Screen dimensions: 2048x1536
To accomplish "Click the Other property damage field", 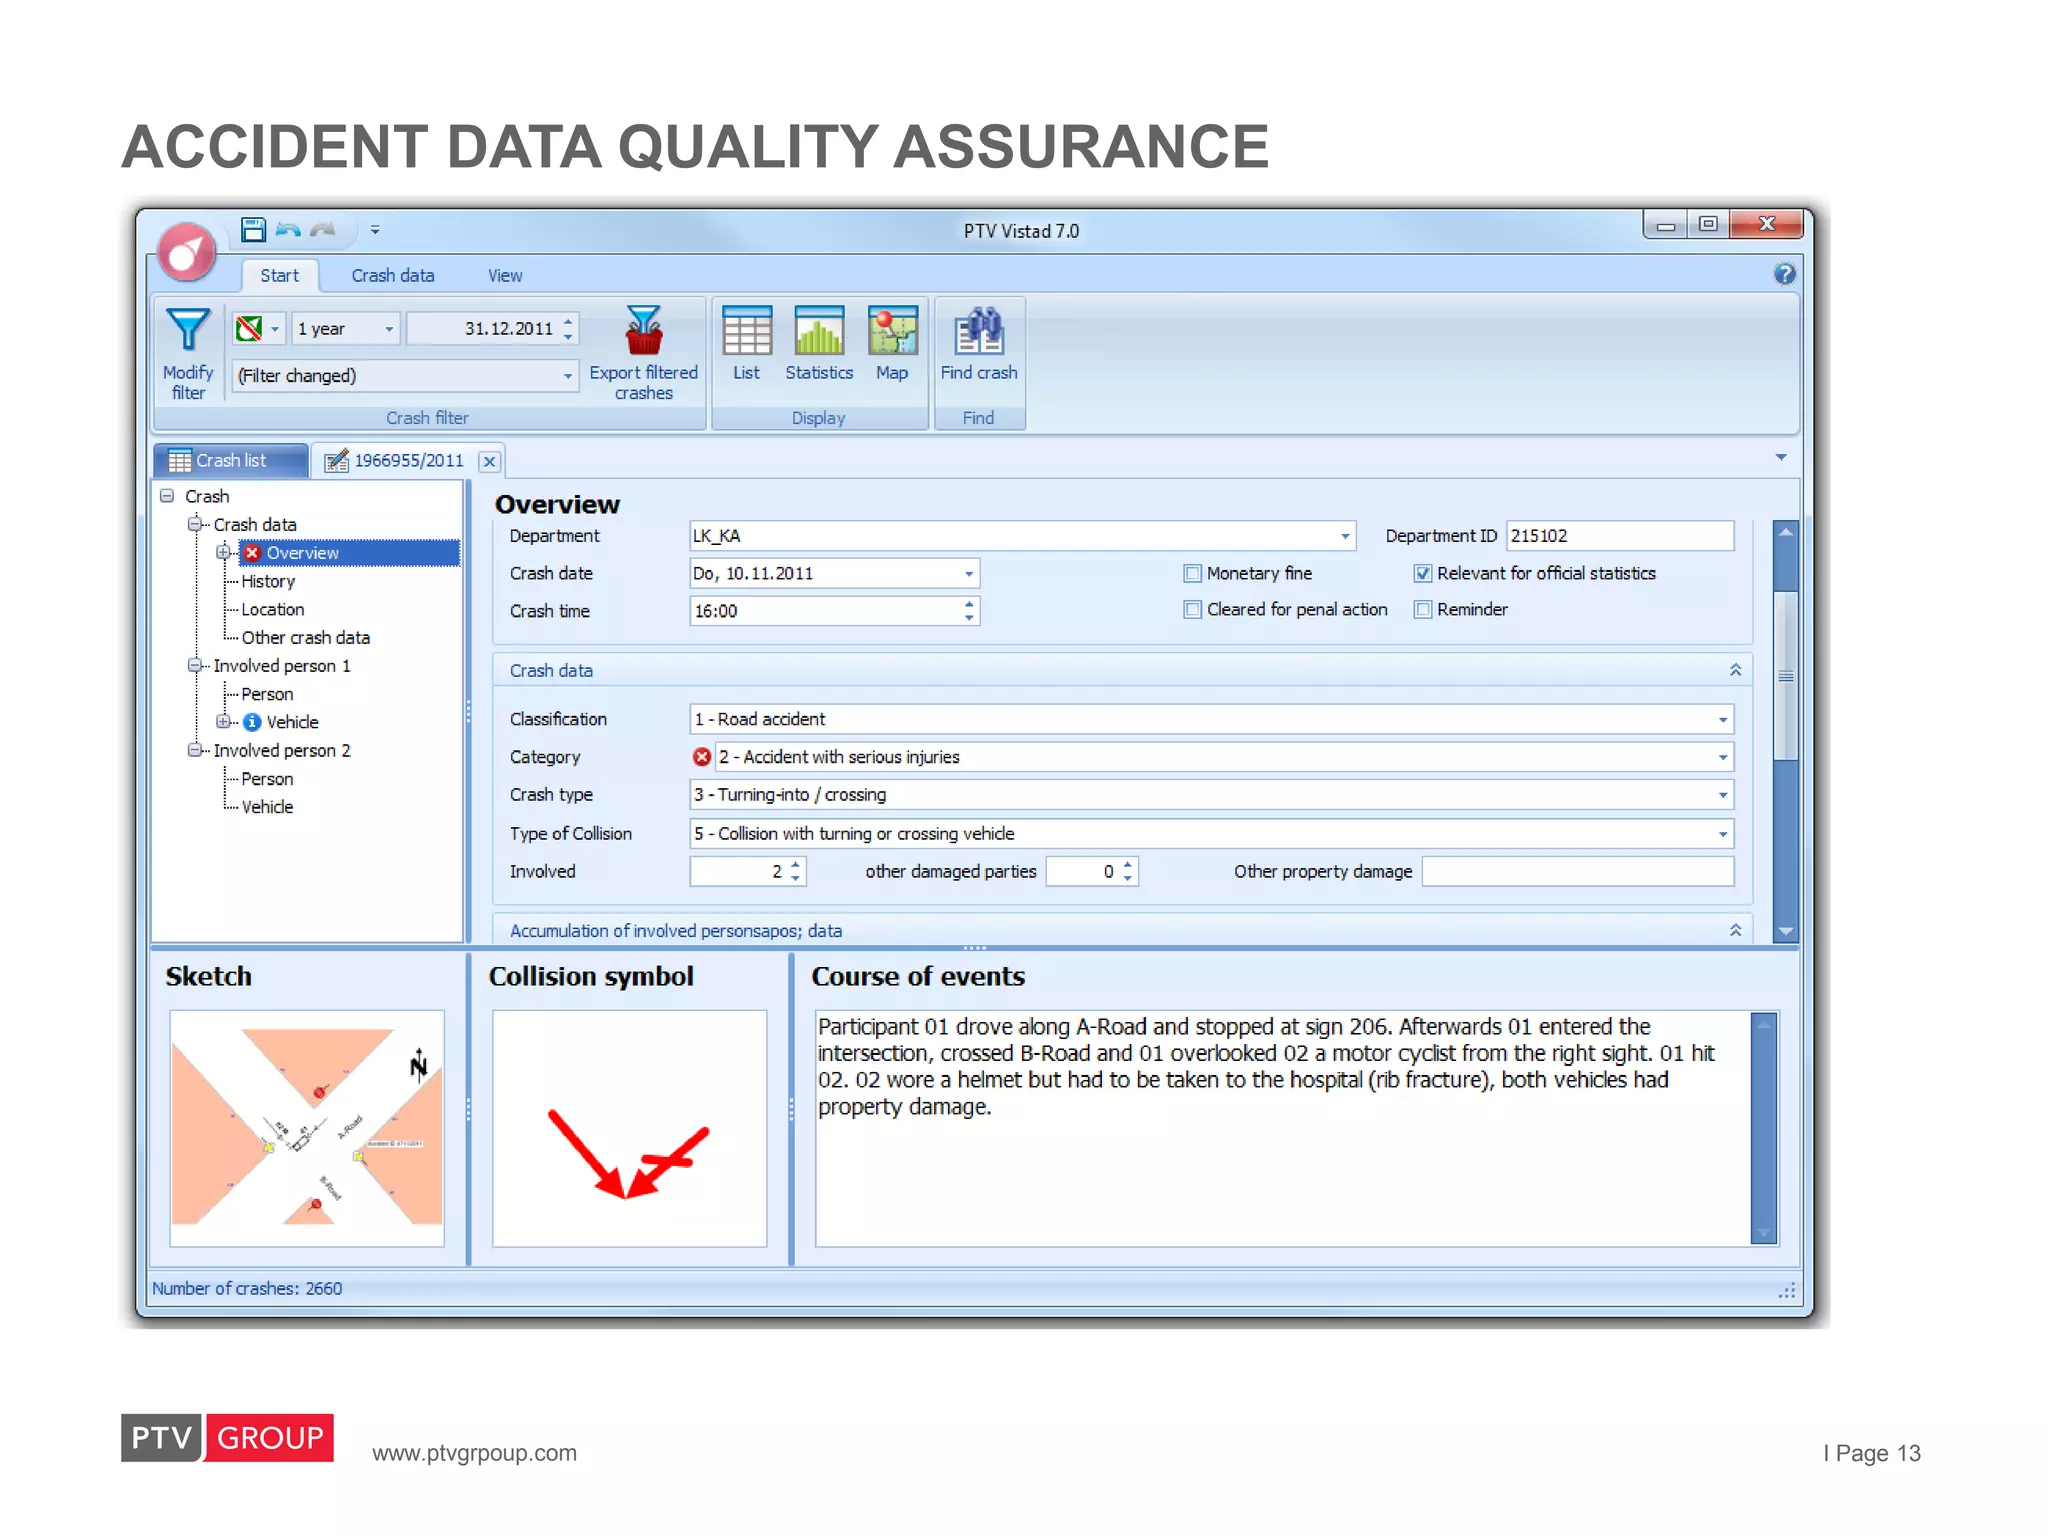I will (x=1577, y=871).
